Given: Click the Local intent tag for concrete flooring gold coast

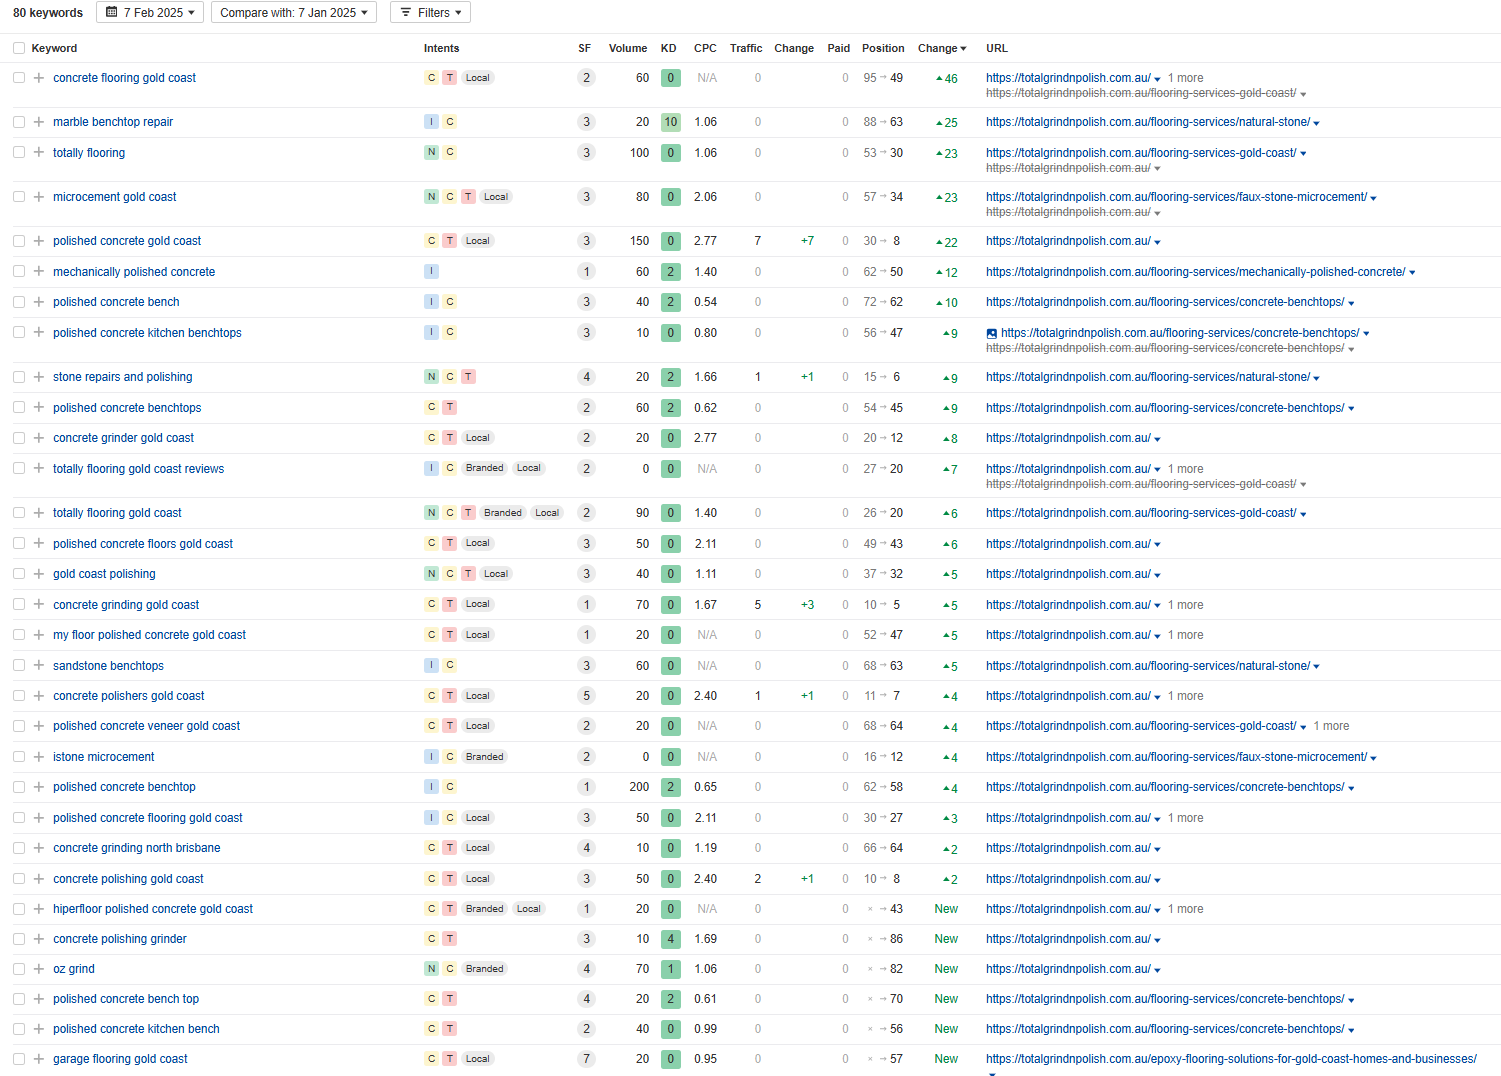Looking at the screenshot, I should [477, 78].
